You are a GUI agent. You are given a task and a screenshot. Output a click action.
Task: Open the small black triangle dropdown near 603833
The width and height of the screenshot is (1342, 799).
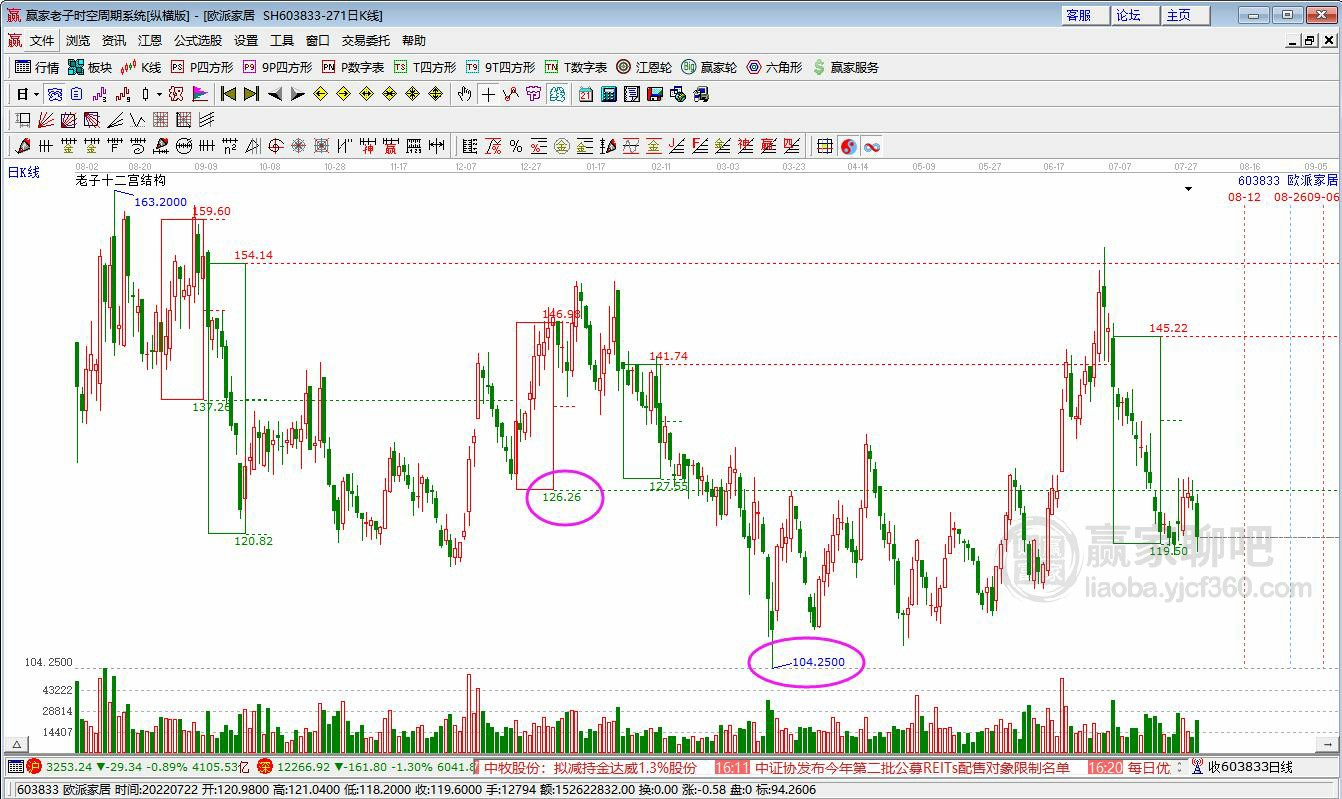pyautogui.click(x=1188, y=188)
